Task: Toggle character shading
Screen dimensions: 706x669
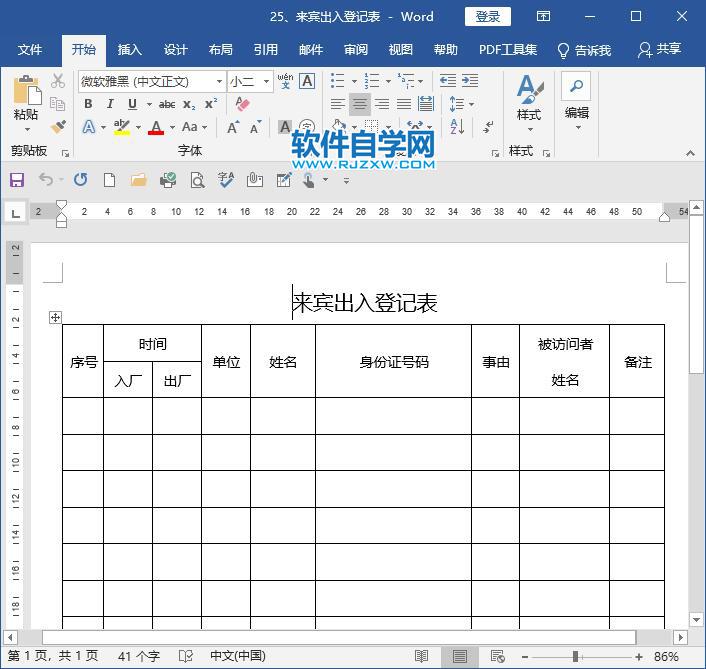Action: pos(285,127)
